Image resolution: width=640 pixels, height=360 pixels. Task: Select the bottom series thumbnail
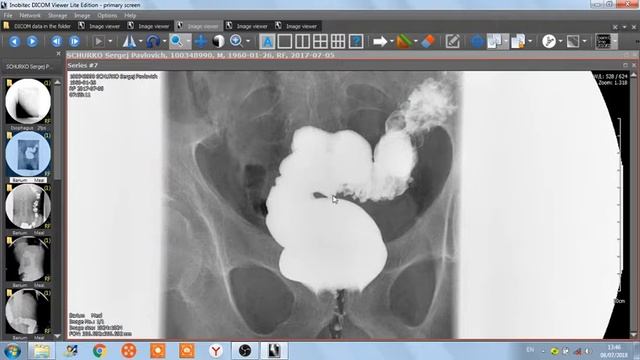click(x=28, y=312)
